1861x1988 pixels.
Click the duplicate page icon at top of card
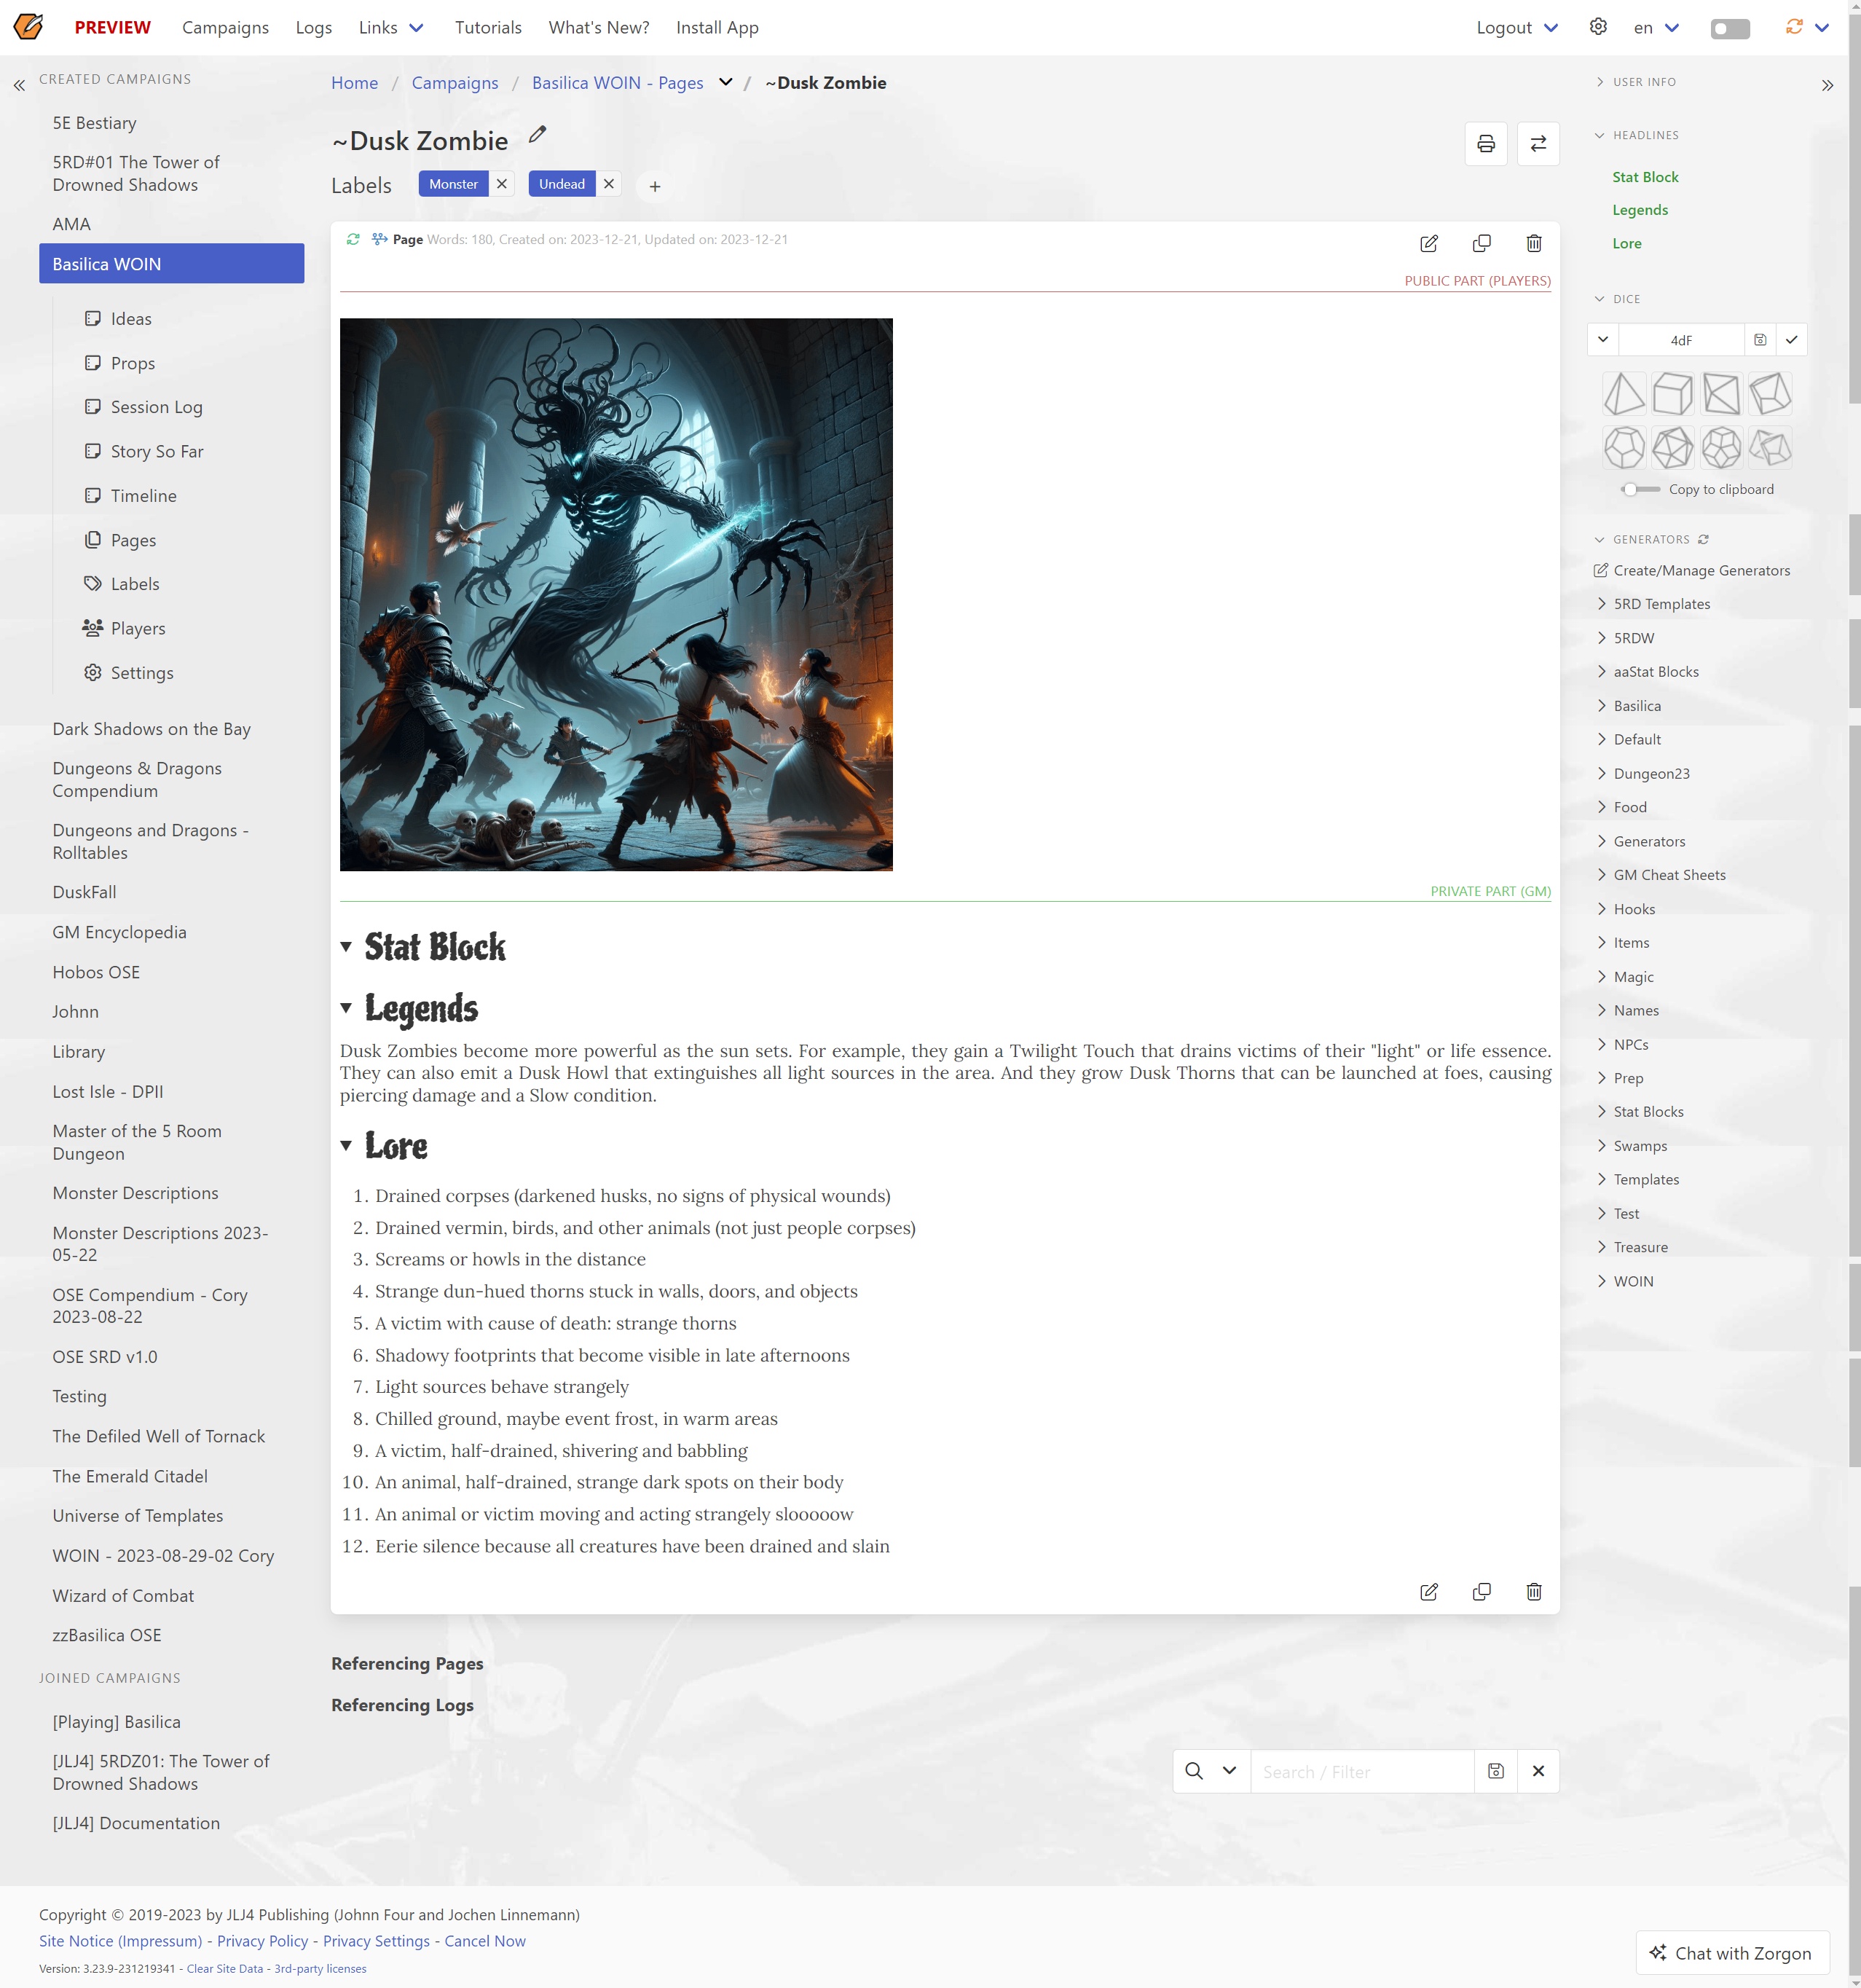(1481, 243)
